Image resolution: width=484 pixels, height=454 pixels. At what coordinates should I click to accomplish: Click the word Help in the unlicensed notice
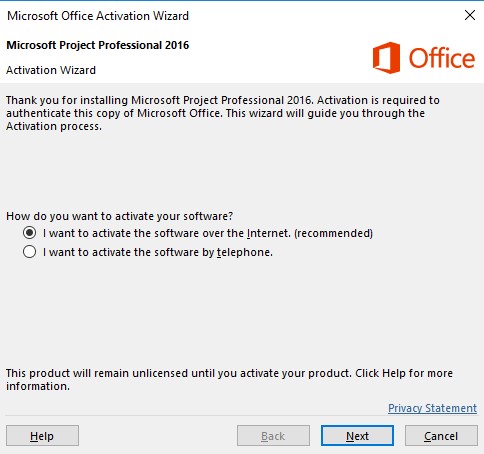[x=394, y=373]
